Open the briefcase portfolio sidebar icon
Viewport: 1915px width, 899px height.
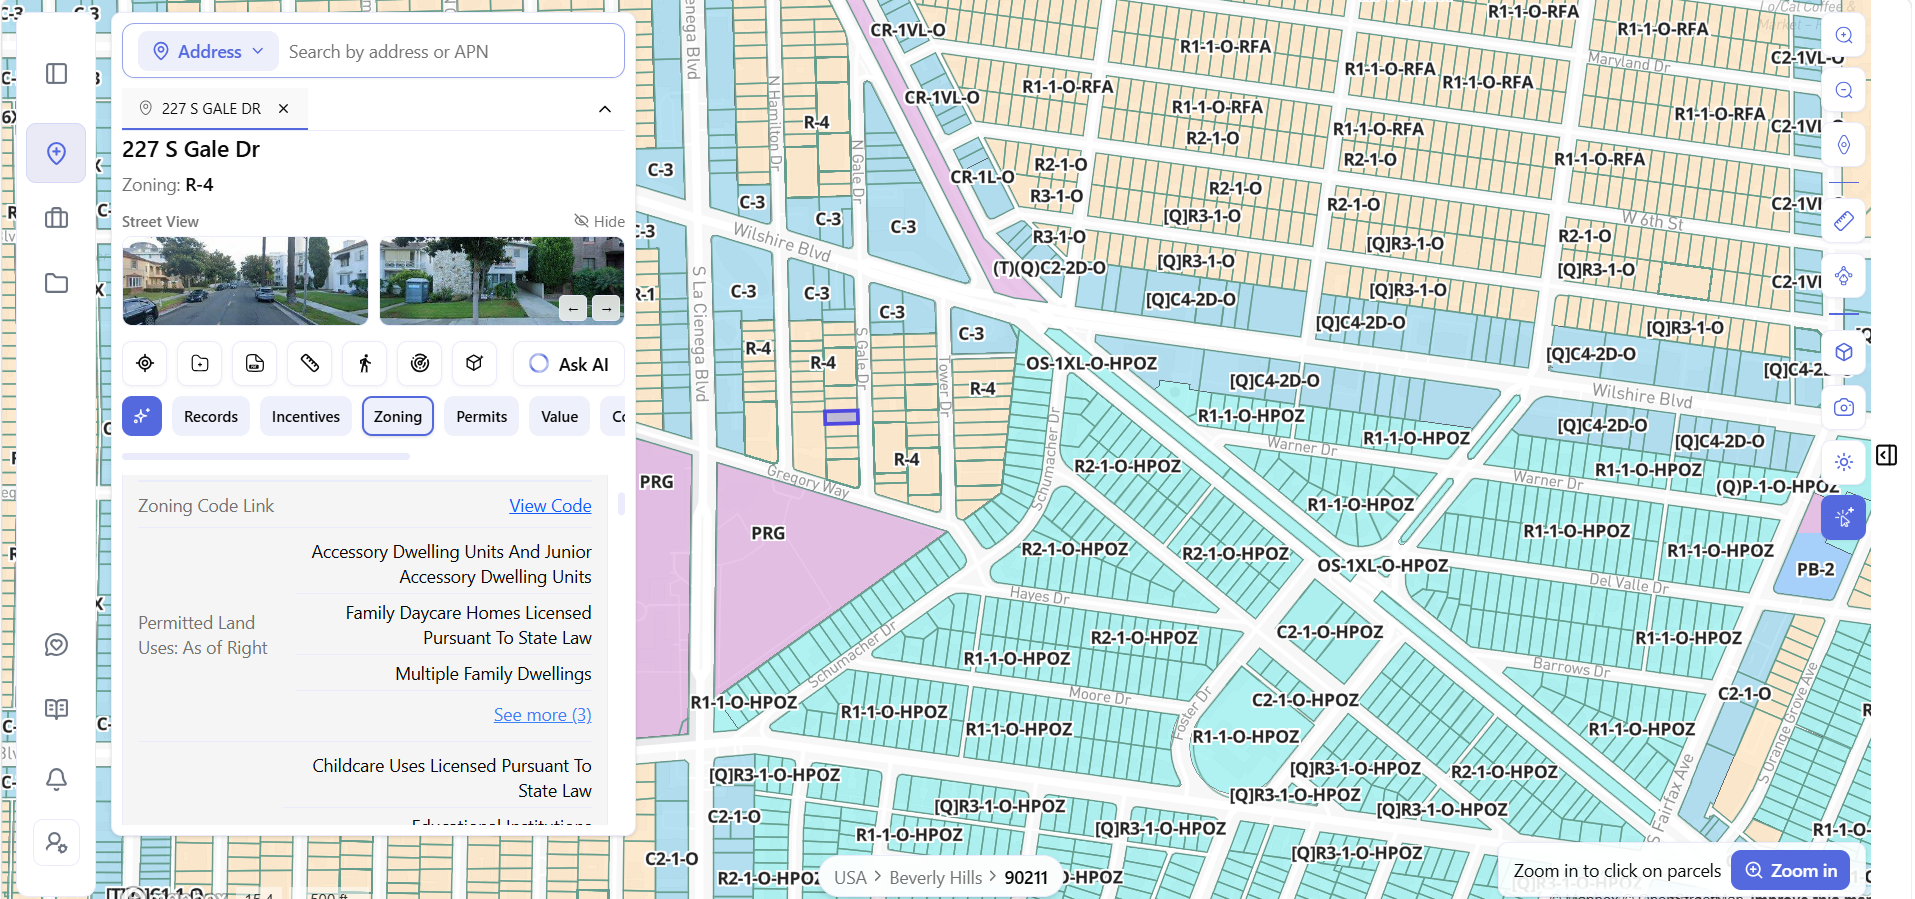[x=56, y=218]
